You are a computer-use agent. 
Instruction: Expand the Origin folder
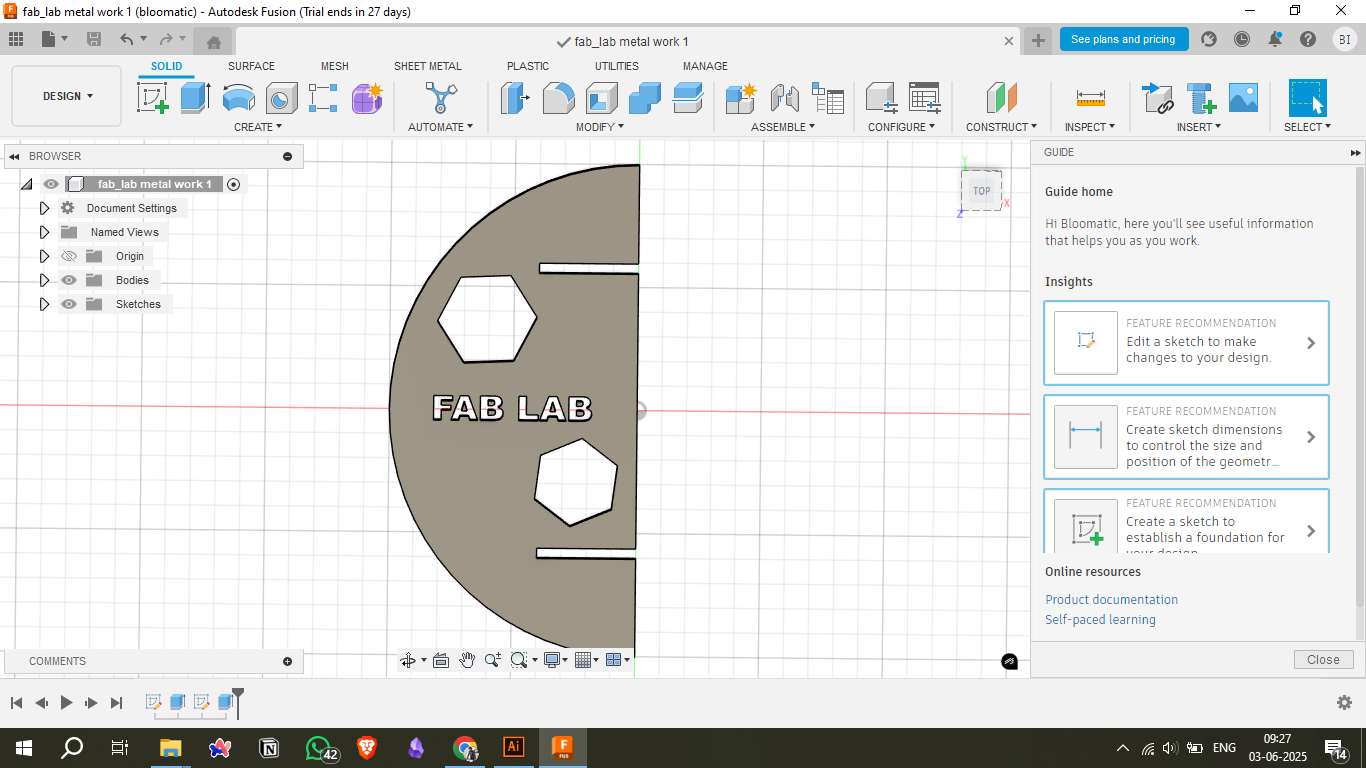44,256
